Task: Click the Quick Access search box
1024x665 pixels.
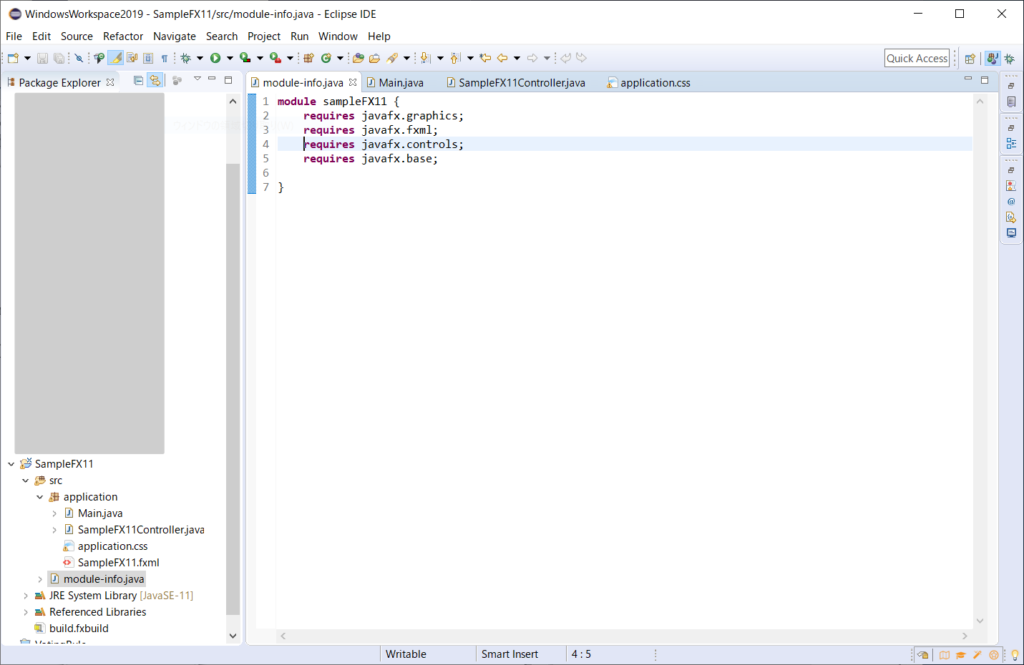Action: 916,57
